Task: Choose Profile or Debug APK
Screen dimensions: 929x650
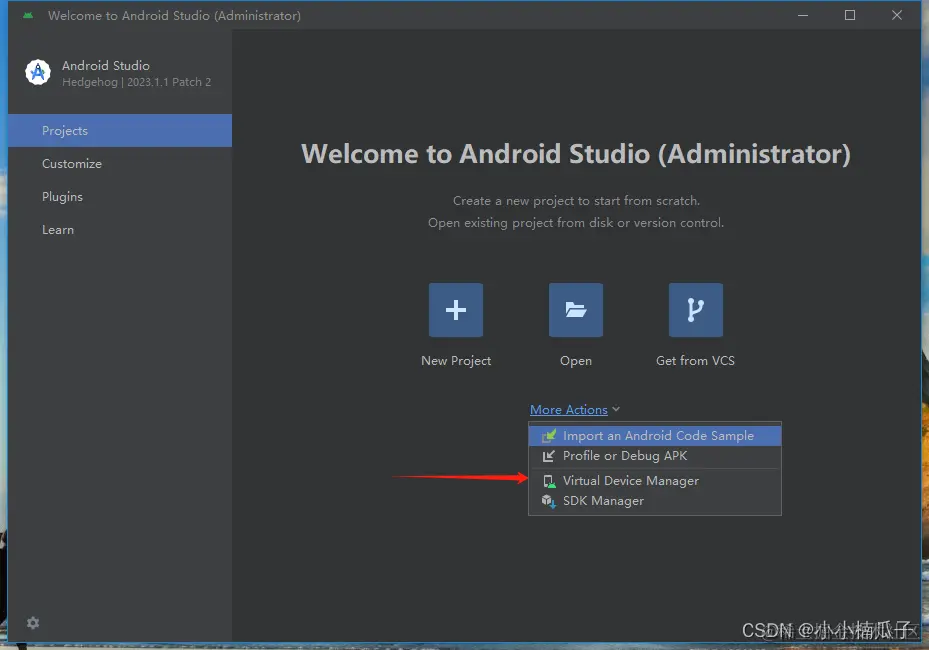Action: (655, 456)
